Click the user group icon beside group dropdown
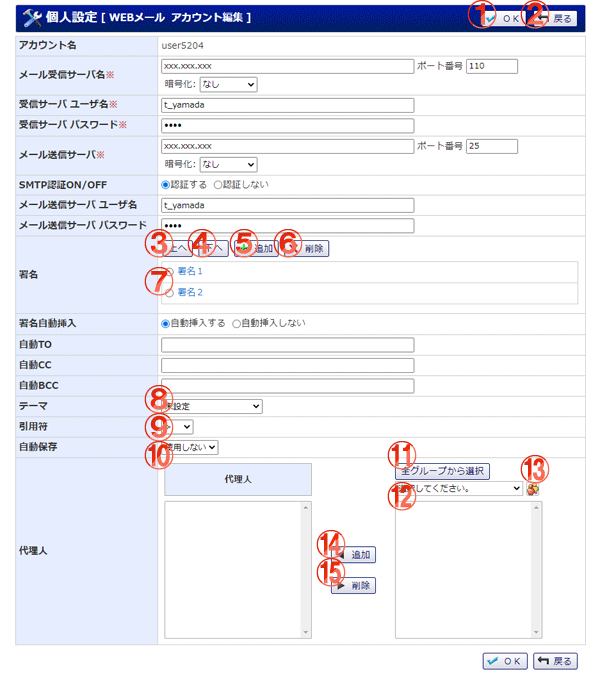The height and width of the screenshot is (681, 600). tap(533, 489)
